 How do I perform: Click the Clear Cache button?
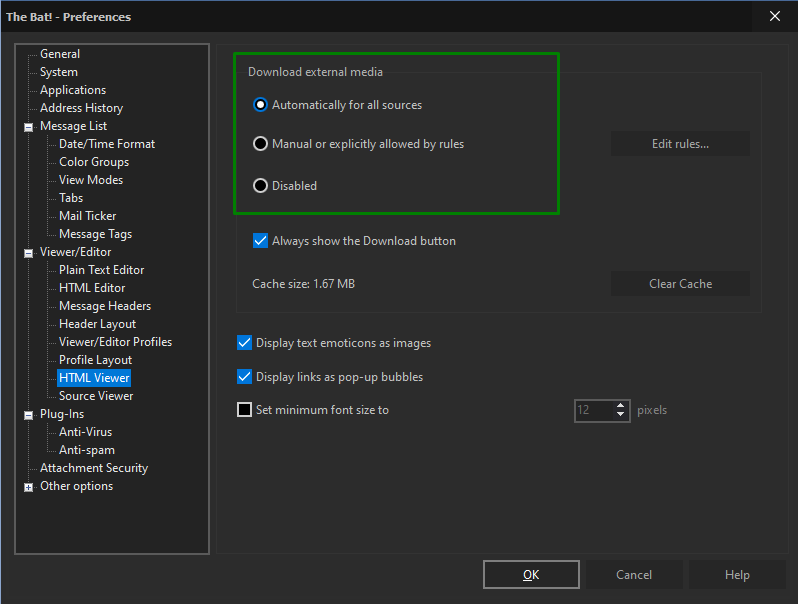(x=680, y=284)
